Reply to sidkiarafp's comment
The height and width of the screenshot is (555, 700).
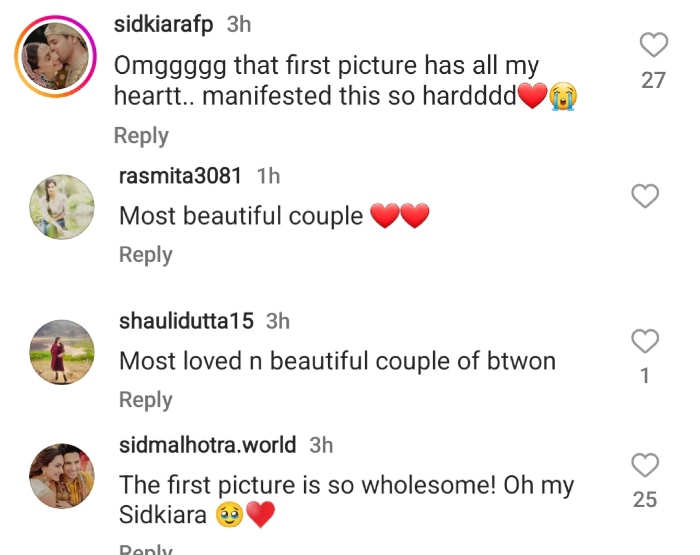141,136
